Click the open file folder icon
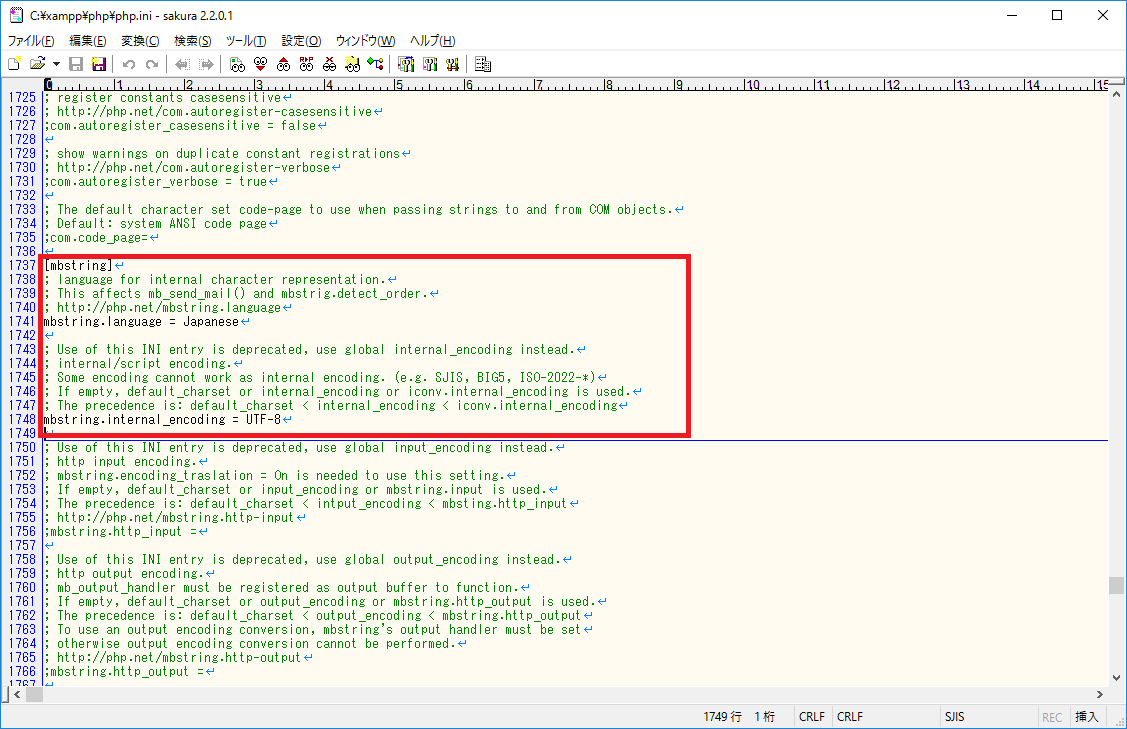Screen dimensions: 1127x729 coord(37,64)
